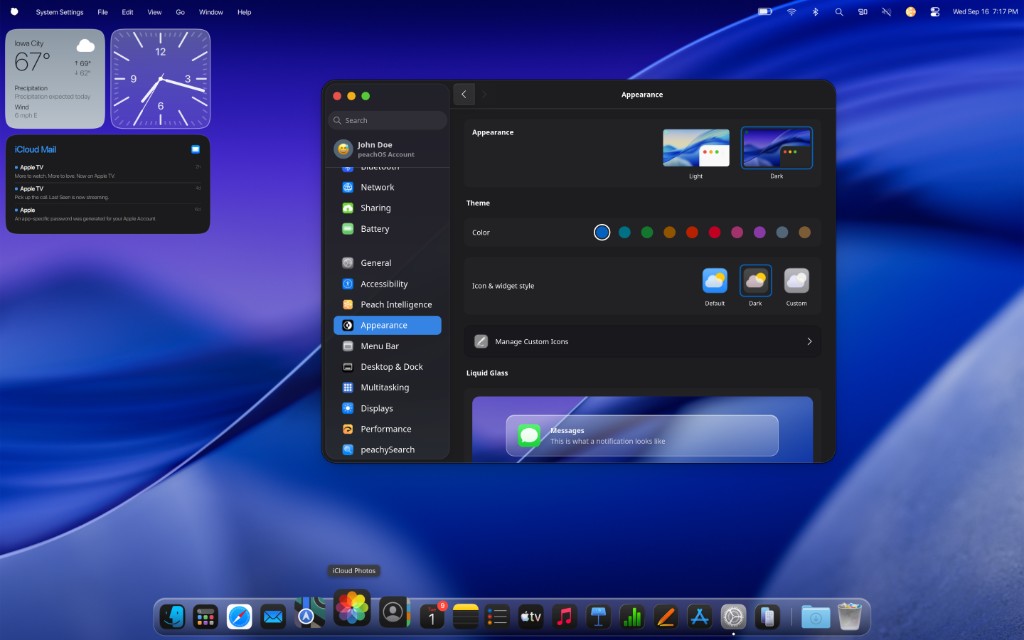Screen dimensions: 1024x640
Task: Open Reminders from the dock
Action: 498,616
